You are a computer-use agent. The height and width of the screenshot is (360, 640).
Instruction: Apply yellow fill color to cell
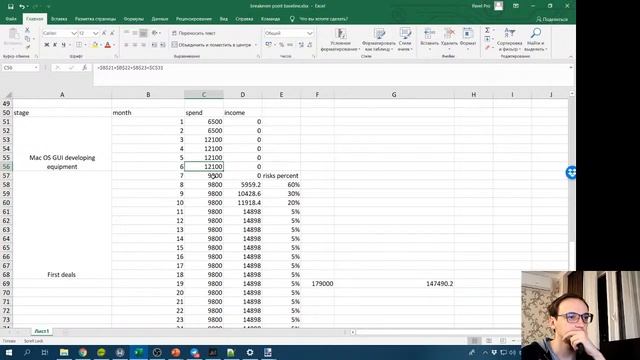pyautogui.click(x=95, y=44)
